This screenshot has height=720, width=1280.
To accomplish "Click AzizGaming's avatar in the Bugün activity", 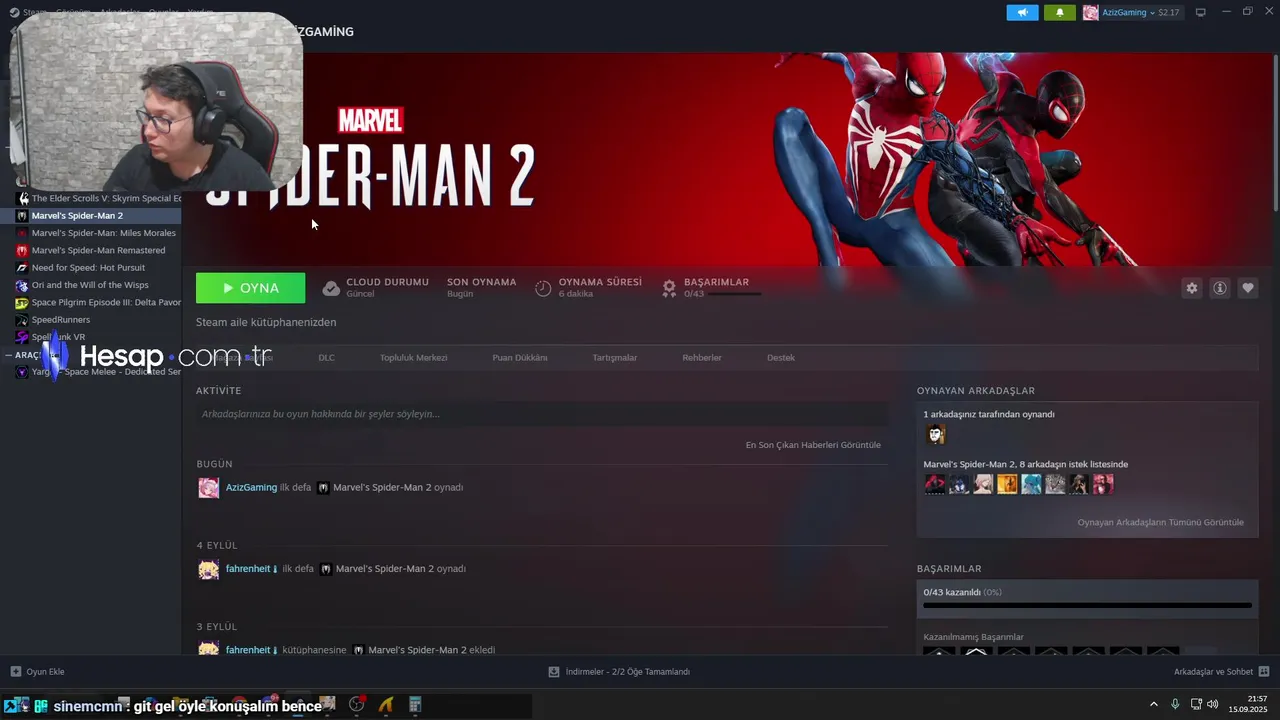I will pos(208,488).
